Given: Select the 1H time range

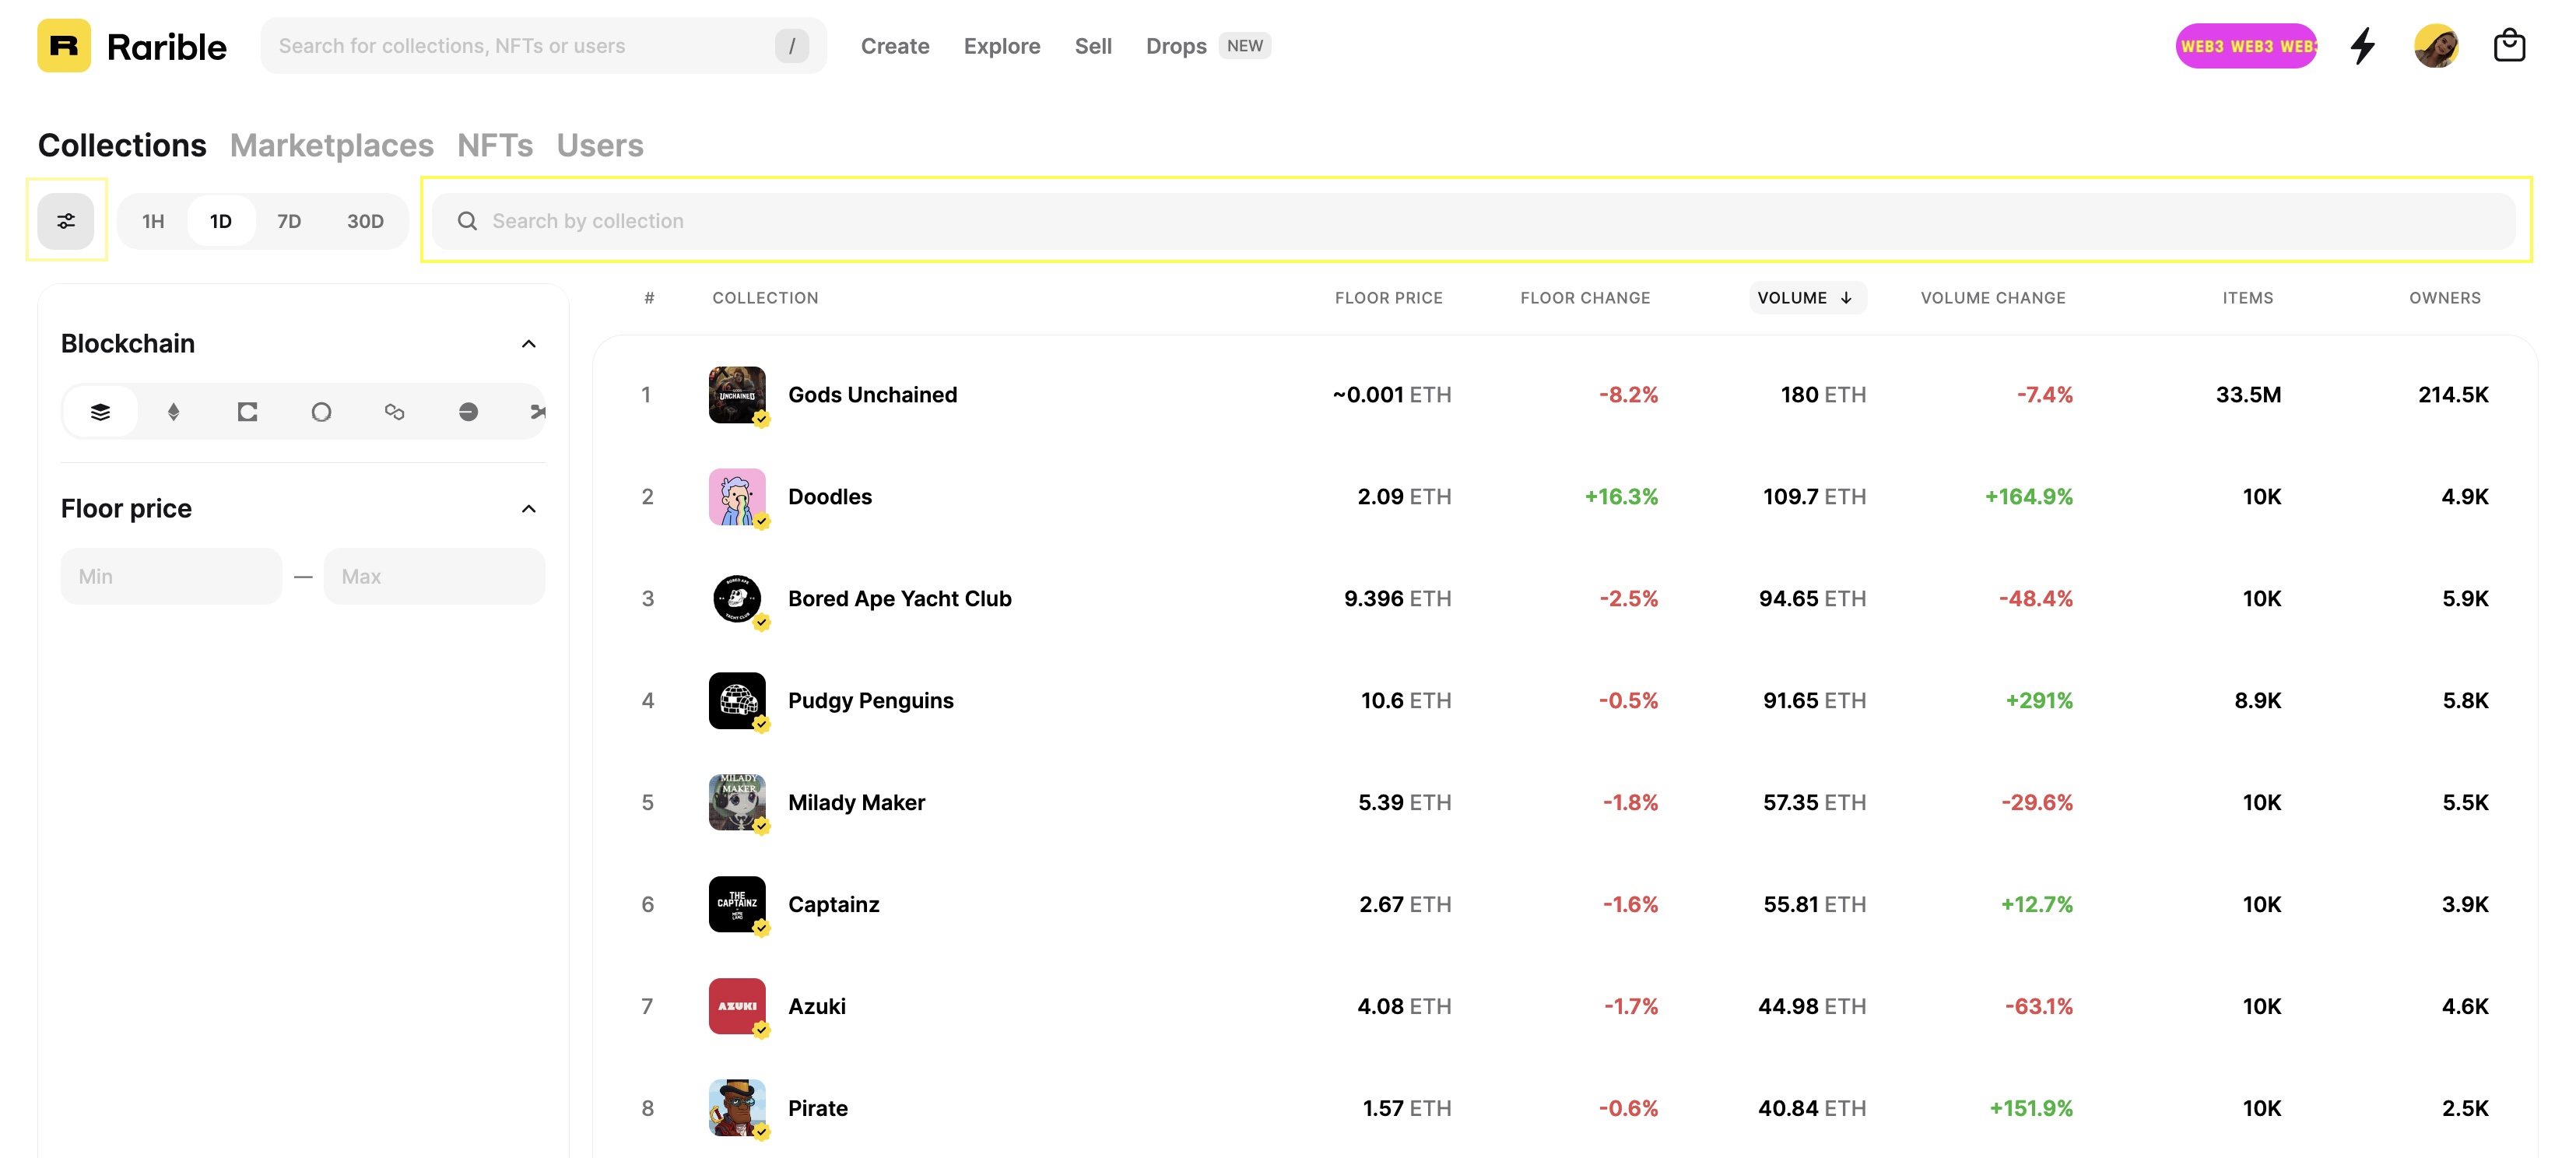Looking at the screenshot, I should 153,221.
